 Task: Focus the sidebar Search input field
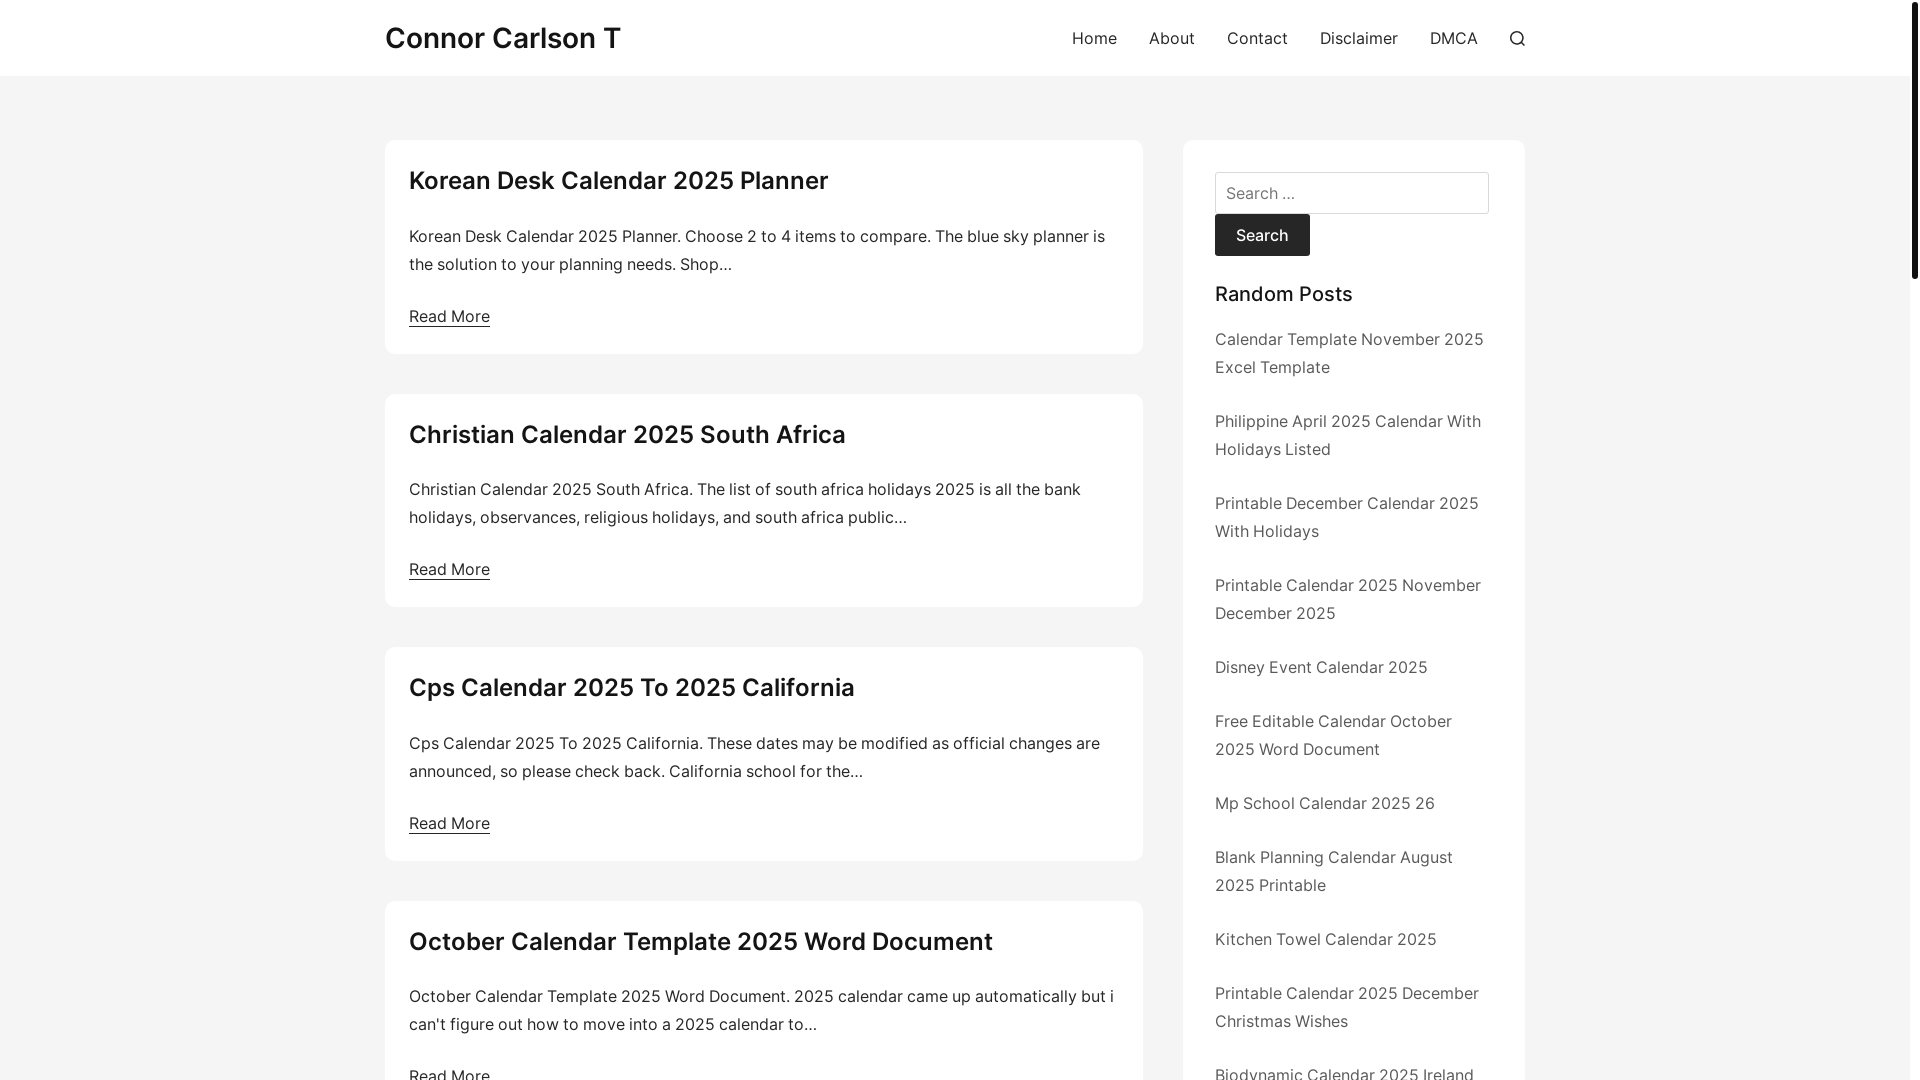tap(1351, 193)
